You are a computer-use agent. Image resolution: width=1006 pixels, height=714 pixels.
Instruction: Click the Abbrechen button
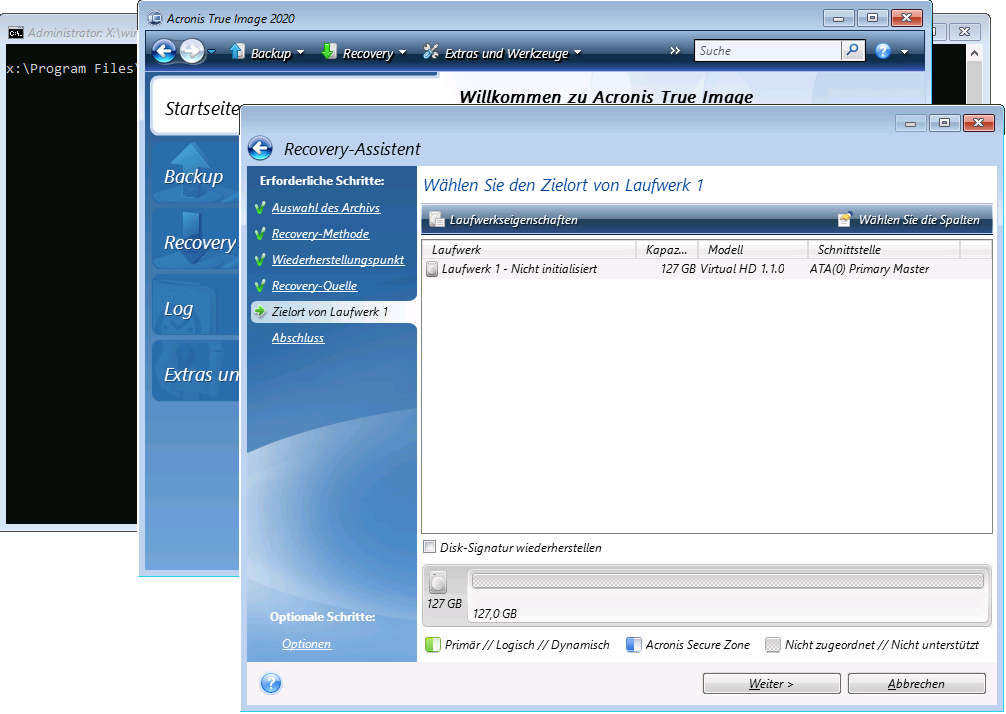tap(916, 684)
